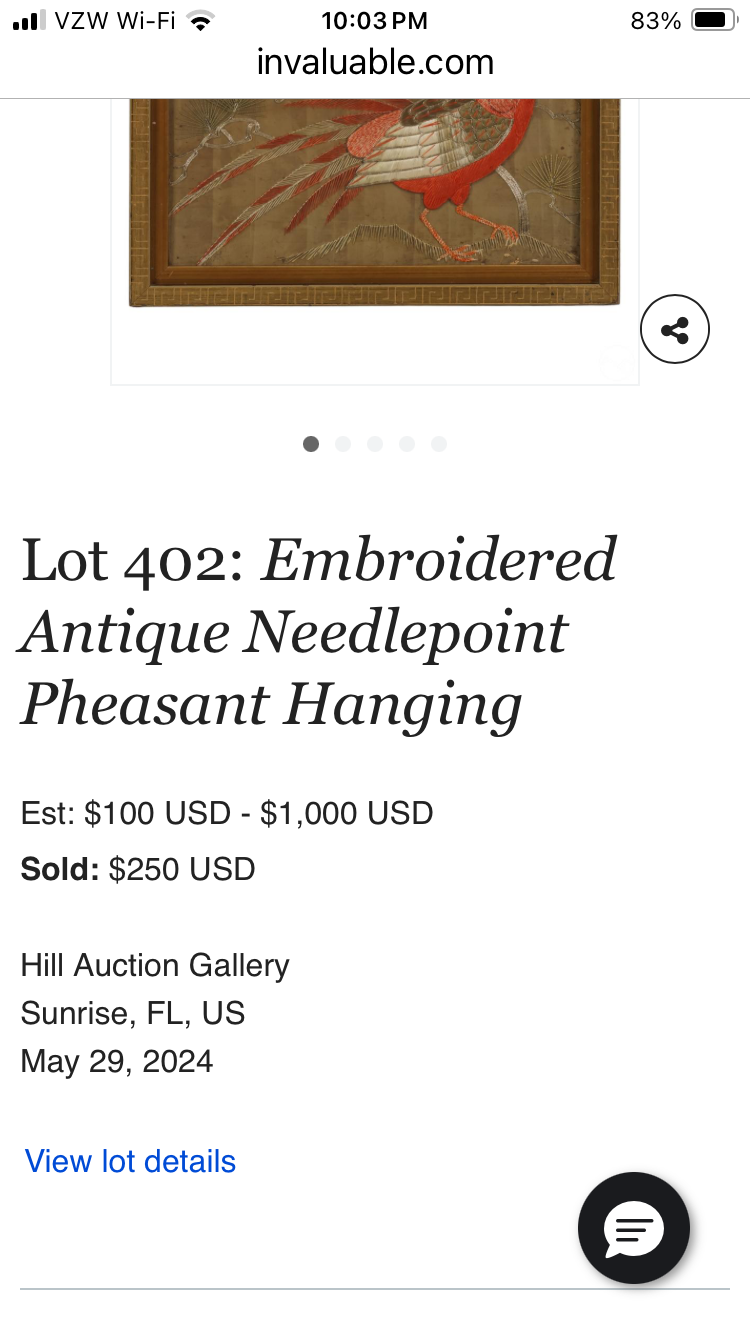Tap the invaluable.com address bar
This screenshot has height=1334, width=750.
tap(375, 63)
